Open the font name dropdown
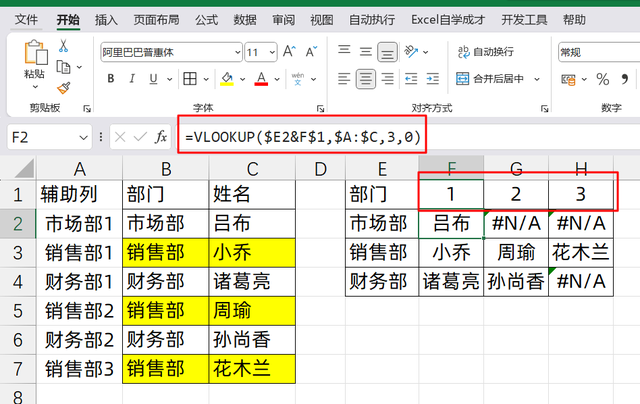The height and width of the screenshot is (404, 640). pyautogui.click(x=238, y=52)
